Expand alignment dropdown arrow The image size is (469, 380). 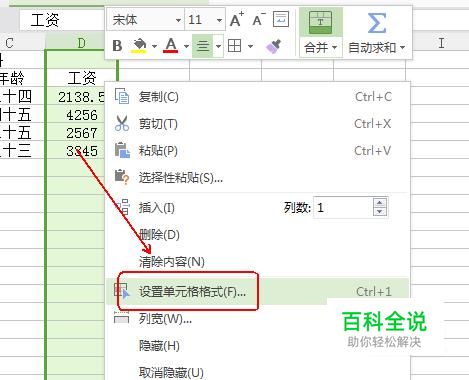coord(218,46)
